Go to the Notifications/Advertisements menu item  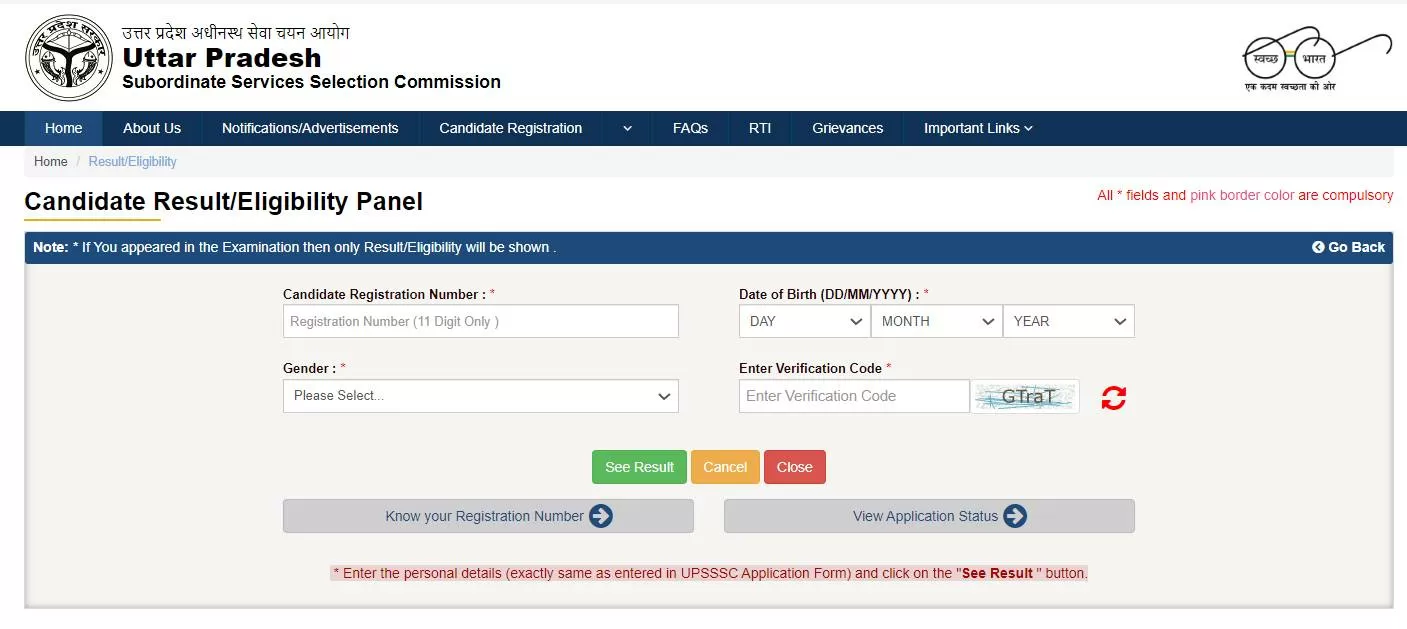point(310,128)
